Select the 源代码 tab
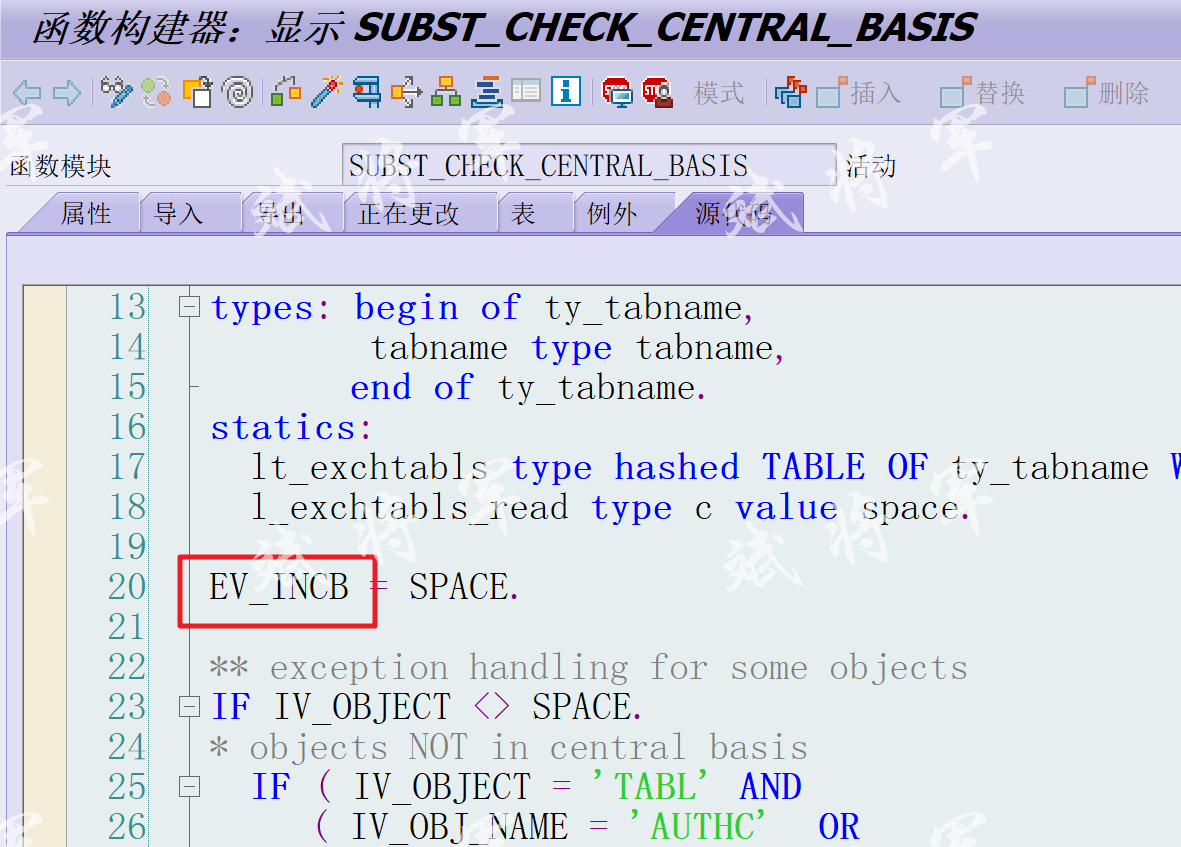Viewport: 1181px width, 847px height. click(734, 214)
